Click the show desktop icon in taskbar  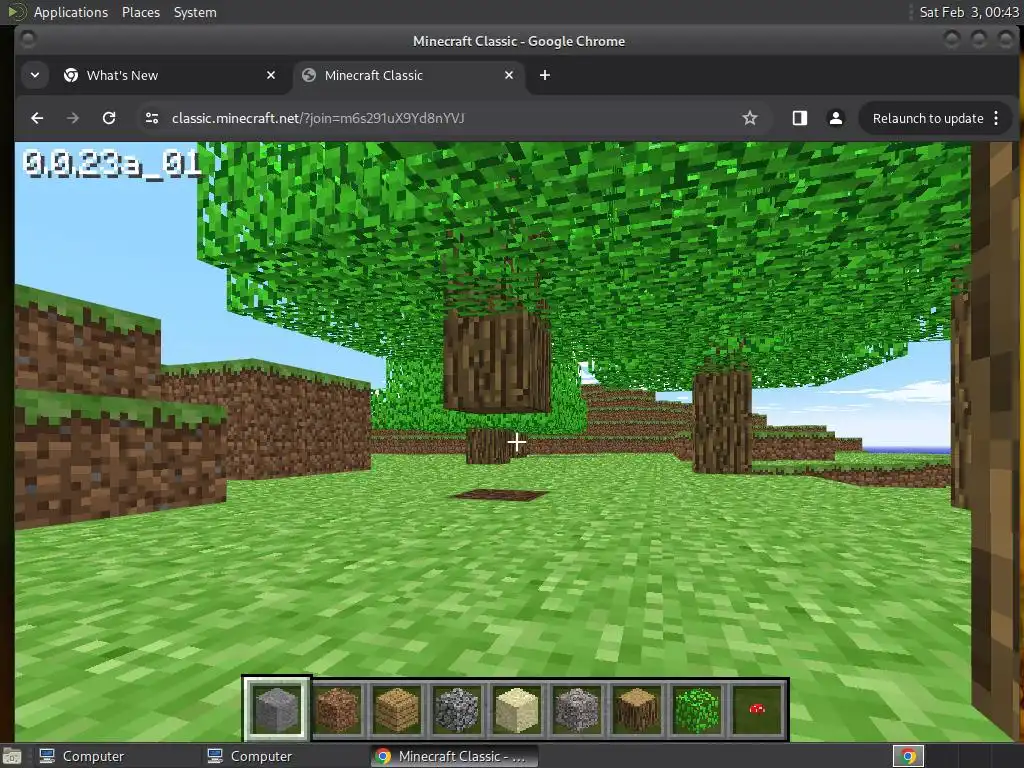tap(12, 756)
